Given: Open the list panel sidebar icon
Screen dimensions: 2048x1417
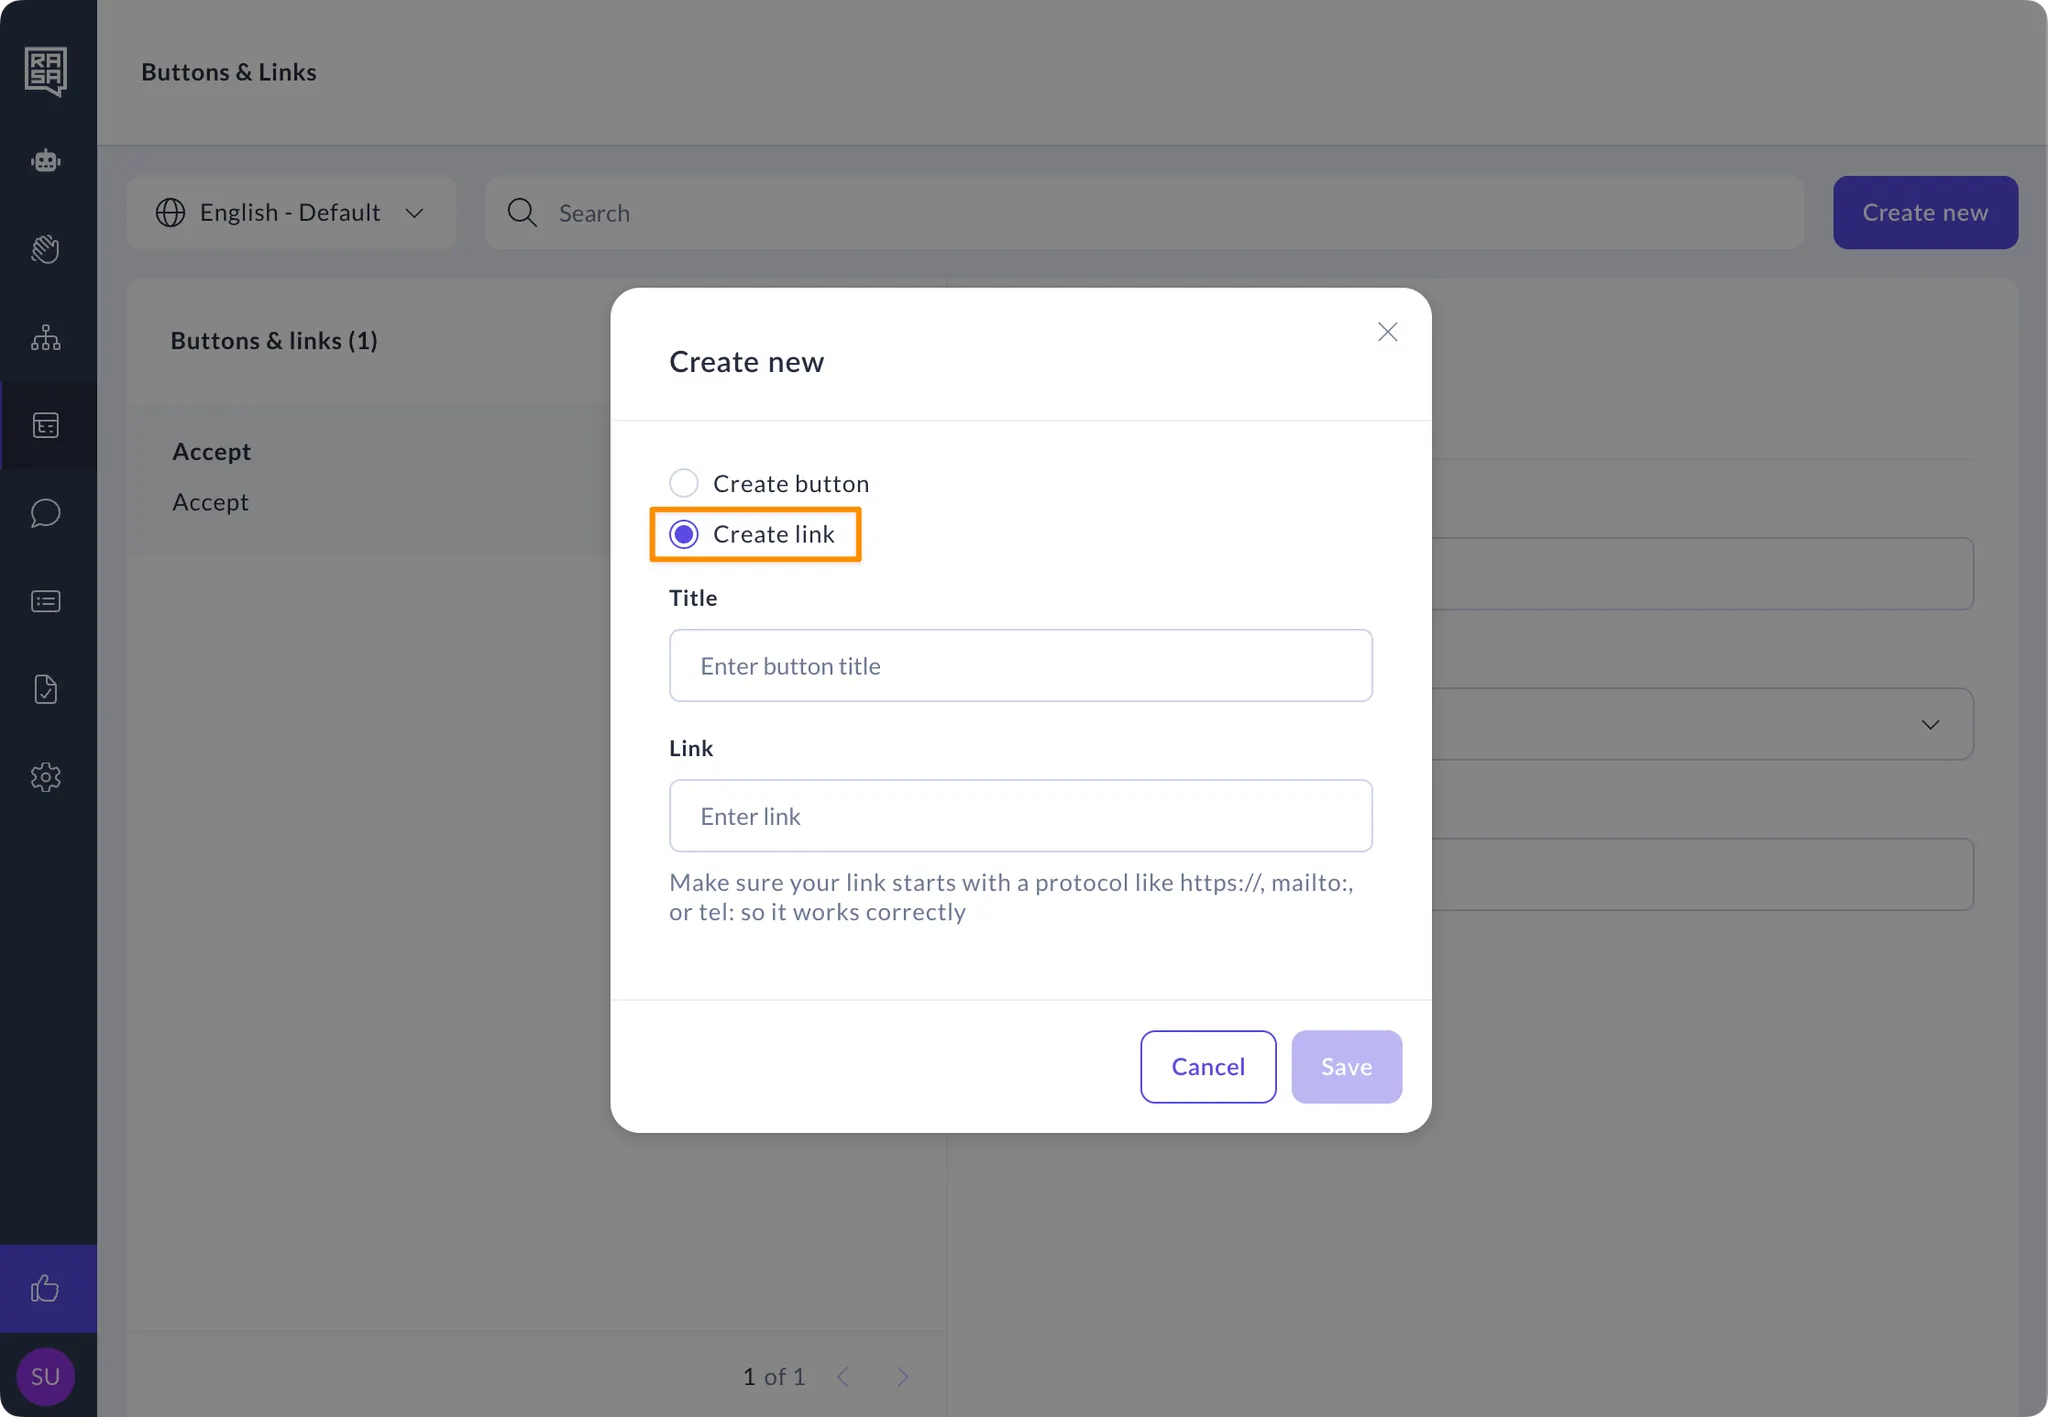Looking at the screenshot, I should [x=46, y=601].
